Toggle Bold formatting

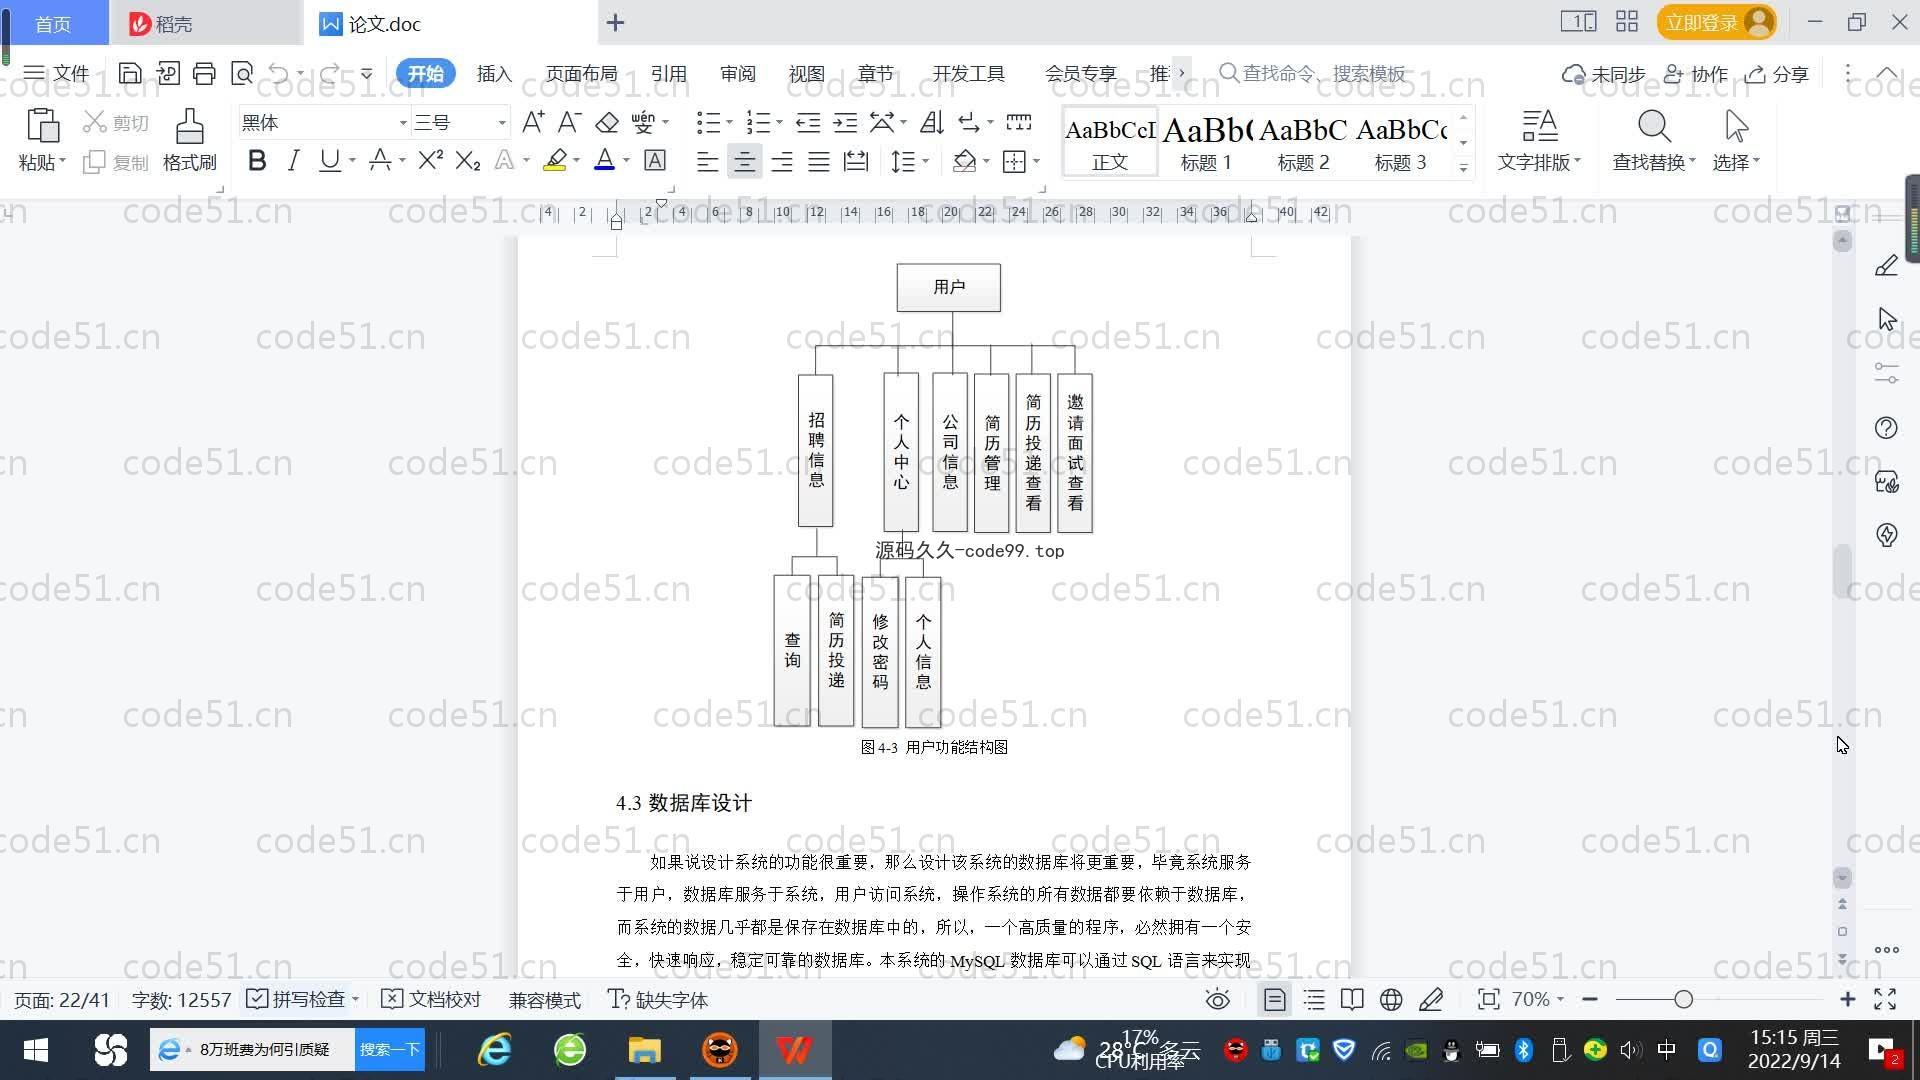tap(257, 160)
